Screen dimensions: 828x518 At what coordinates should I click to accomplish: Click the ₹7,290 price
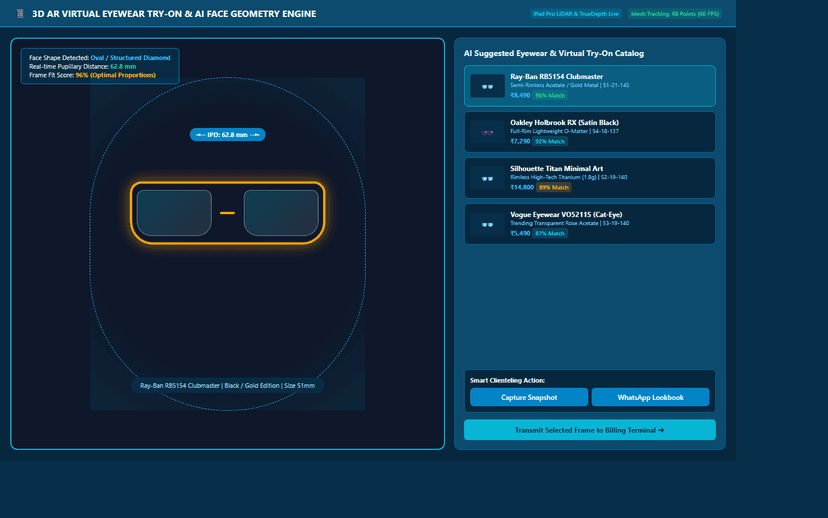(520, 142)
